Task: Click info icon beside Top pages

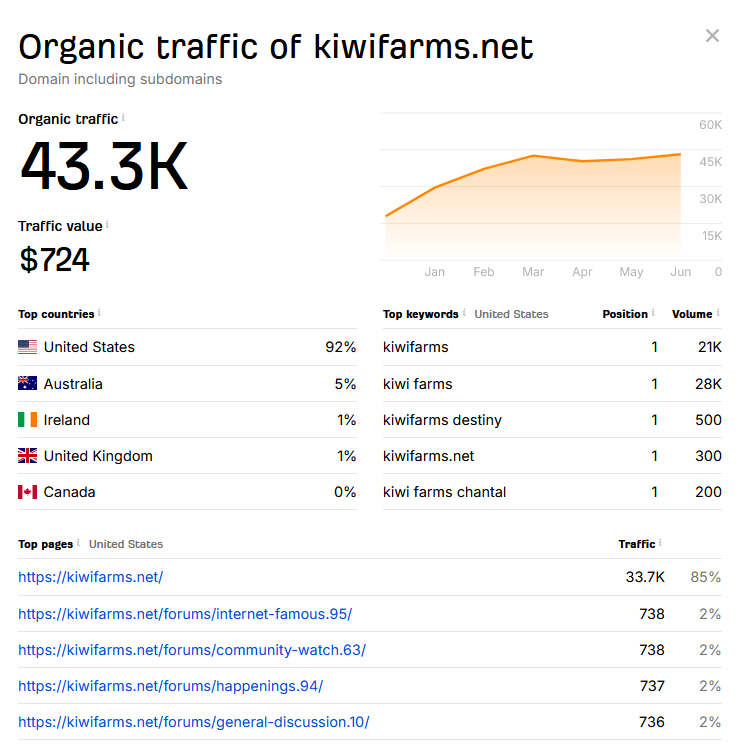Action: point(78,543)
